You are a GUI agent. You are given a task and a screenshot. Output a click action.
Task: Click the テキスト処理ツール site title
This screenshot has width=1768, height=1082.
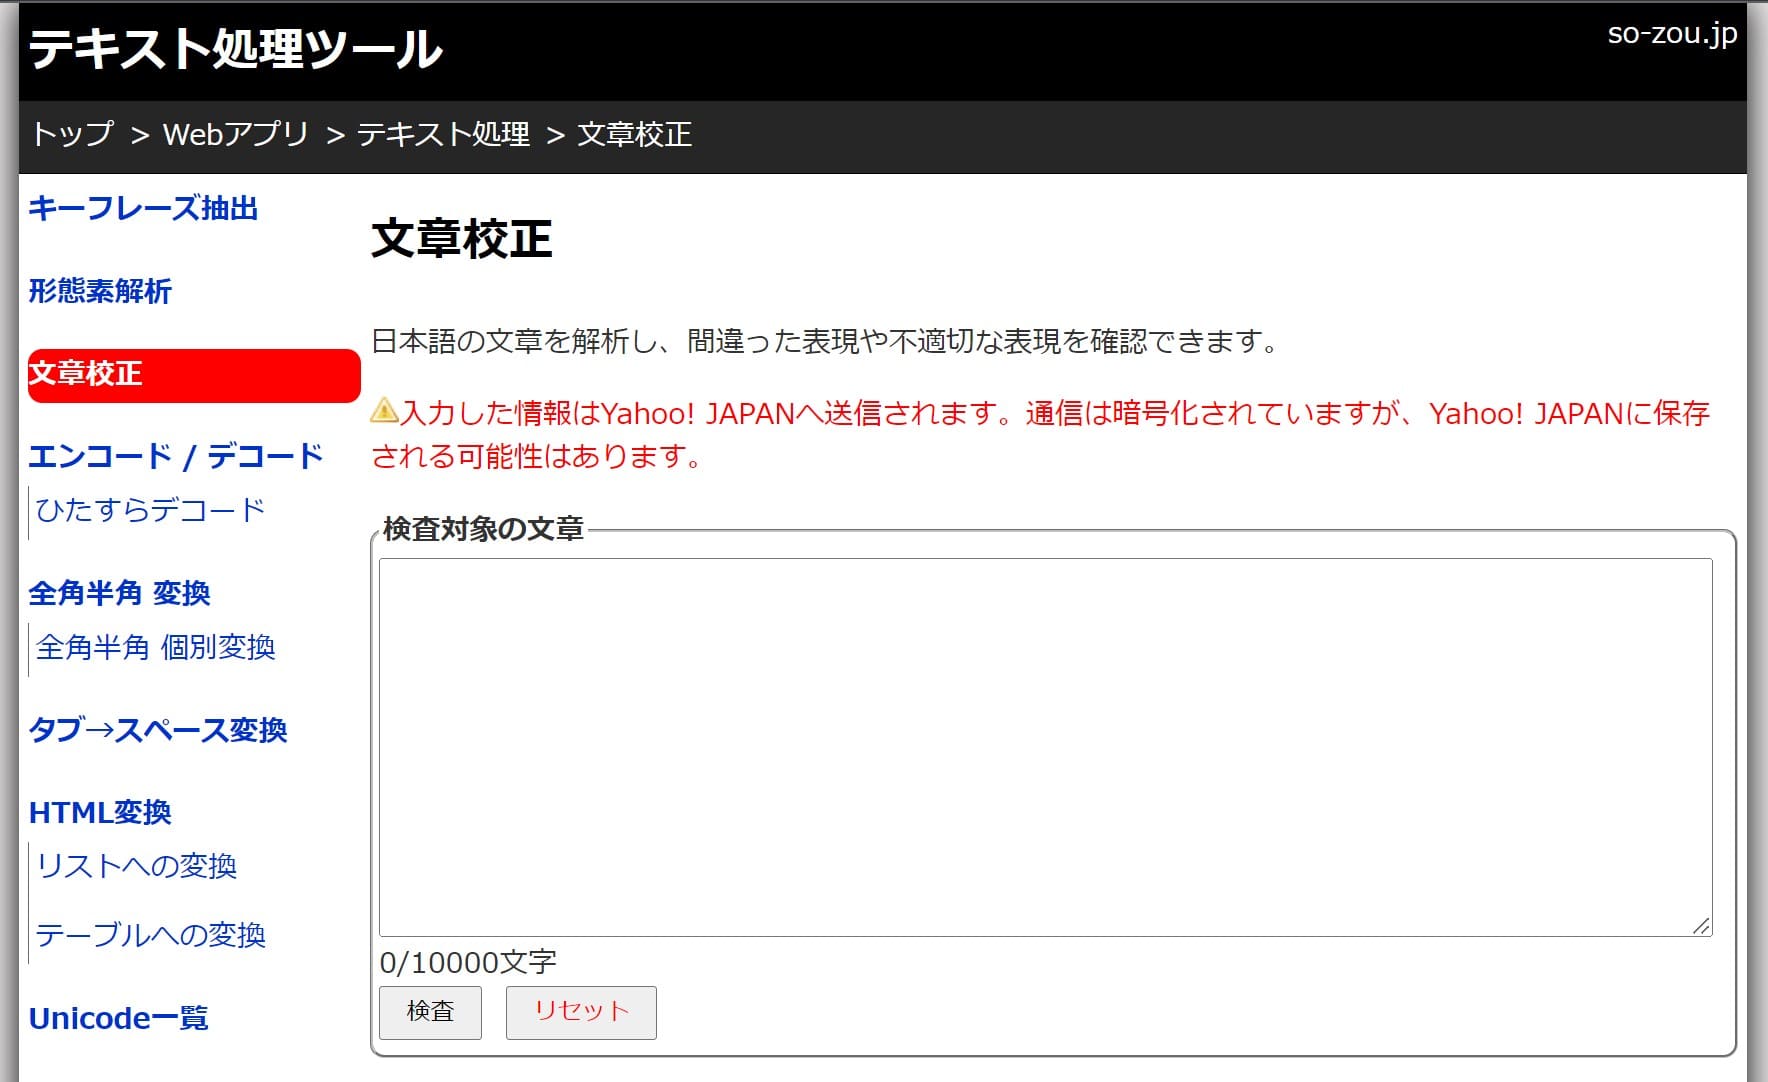point(236,49)
